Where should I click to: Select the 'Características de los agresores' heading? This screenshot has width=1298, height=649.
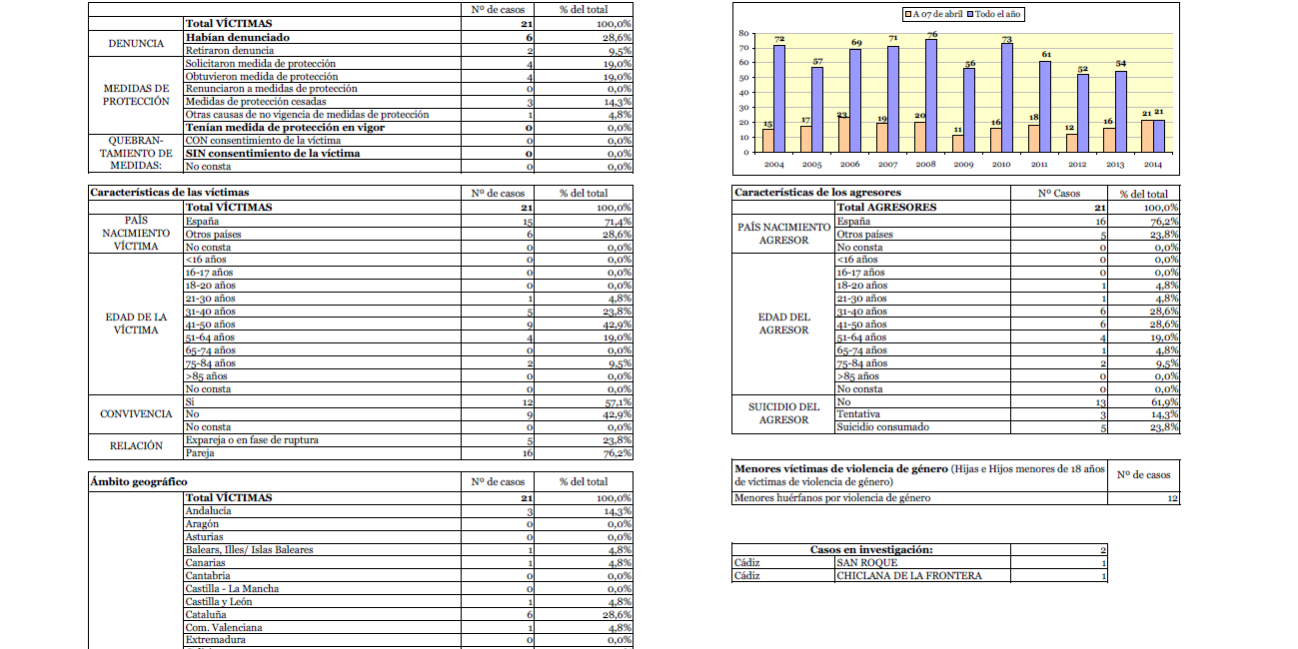(x=817, y=192)
